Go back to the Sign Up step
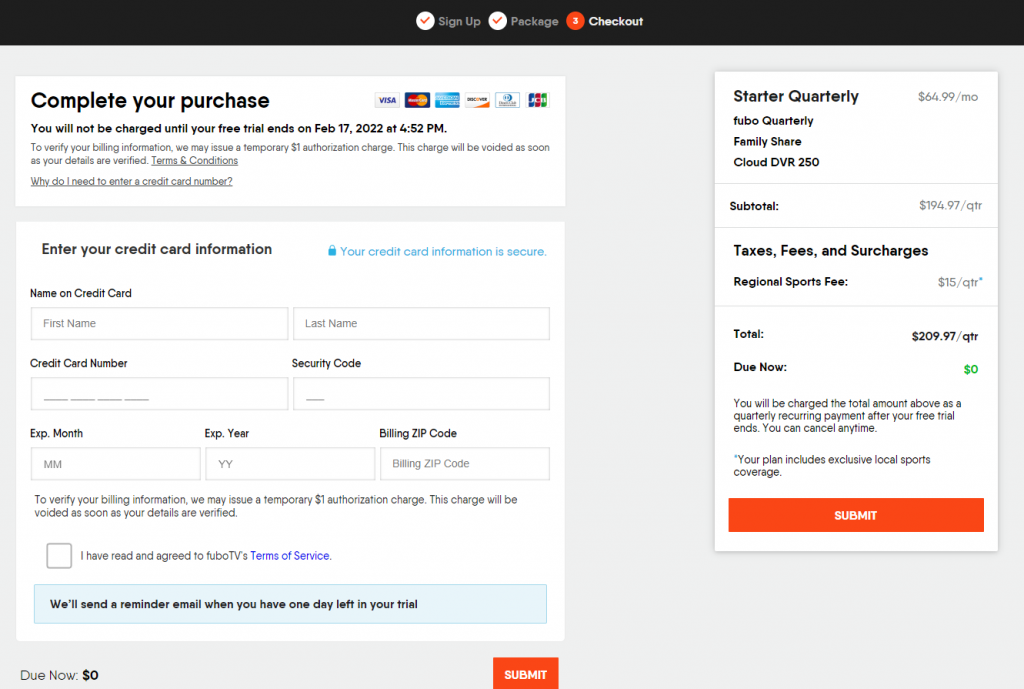This screenshot has width=1024, height=689. pyautogui.click(x=459, y=22)
